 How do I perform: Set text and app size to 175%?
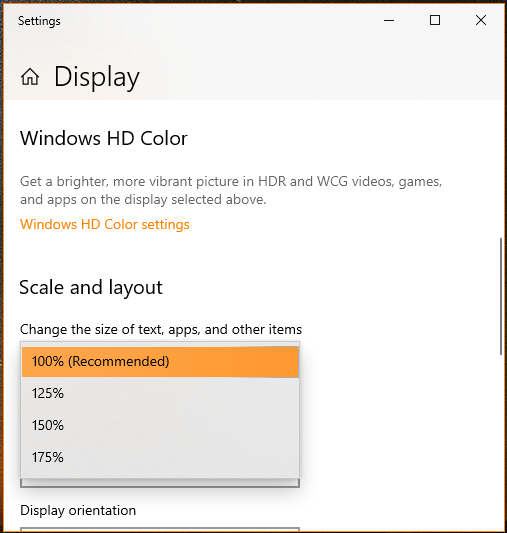(x=160, y=458)
